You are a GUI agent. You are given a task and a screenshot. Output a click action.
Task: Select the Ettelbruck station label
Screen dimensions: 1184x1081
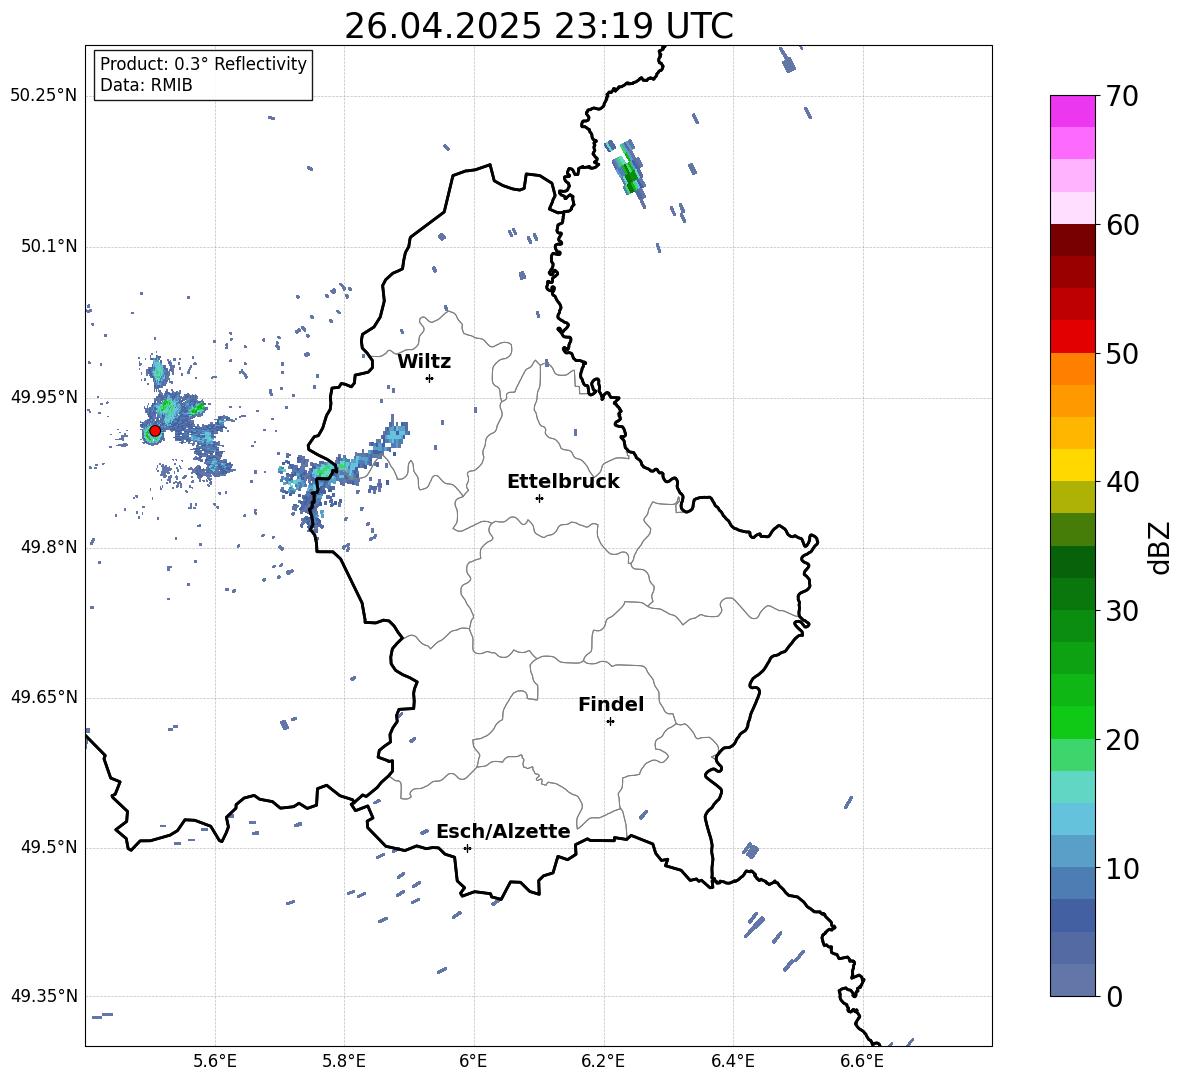tap(563, 482)
